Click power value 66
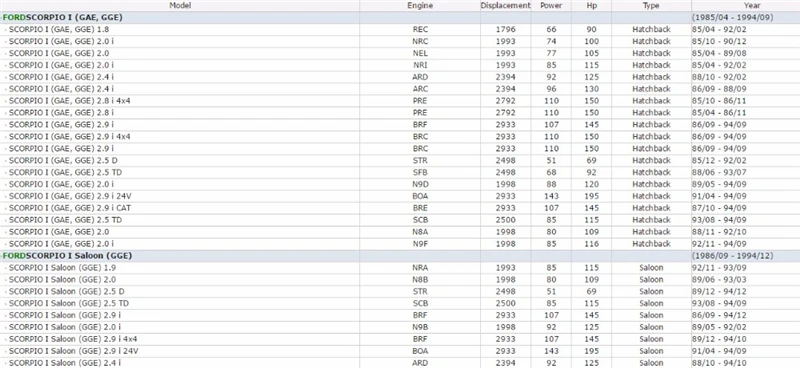This screenshot has width=800, height=368. pos(551,30)
